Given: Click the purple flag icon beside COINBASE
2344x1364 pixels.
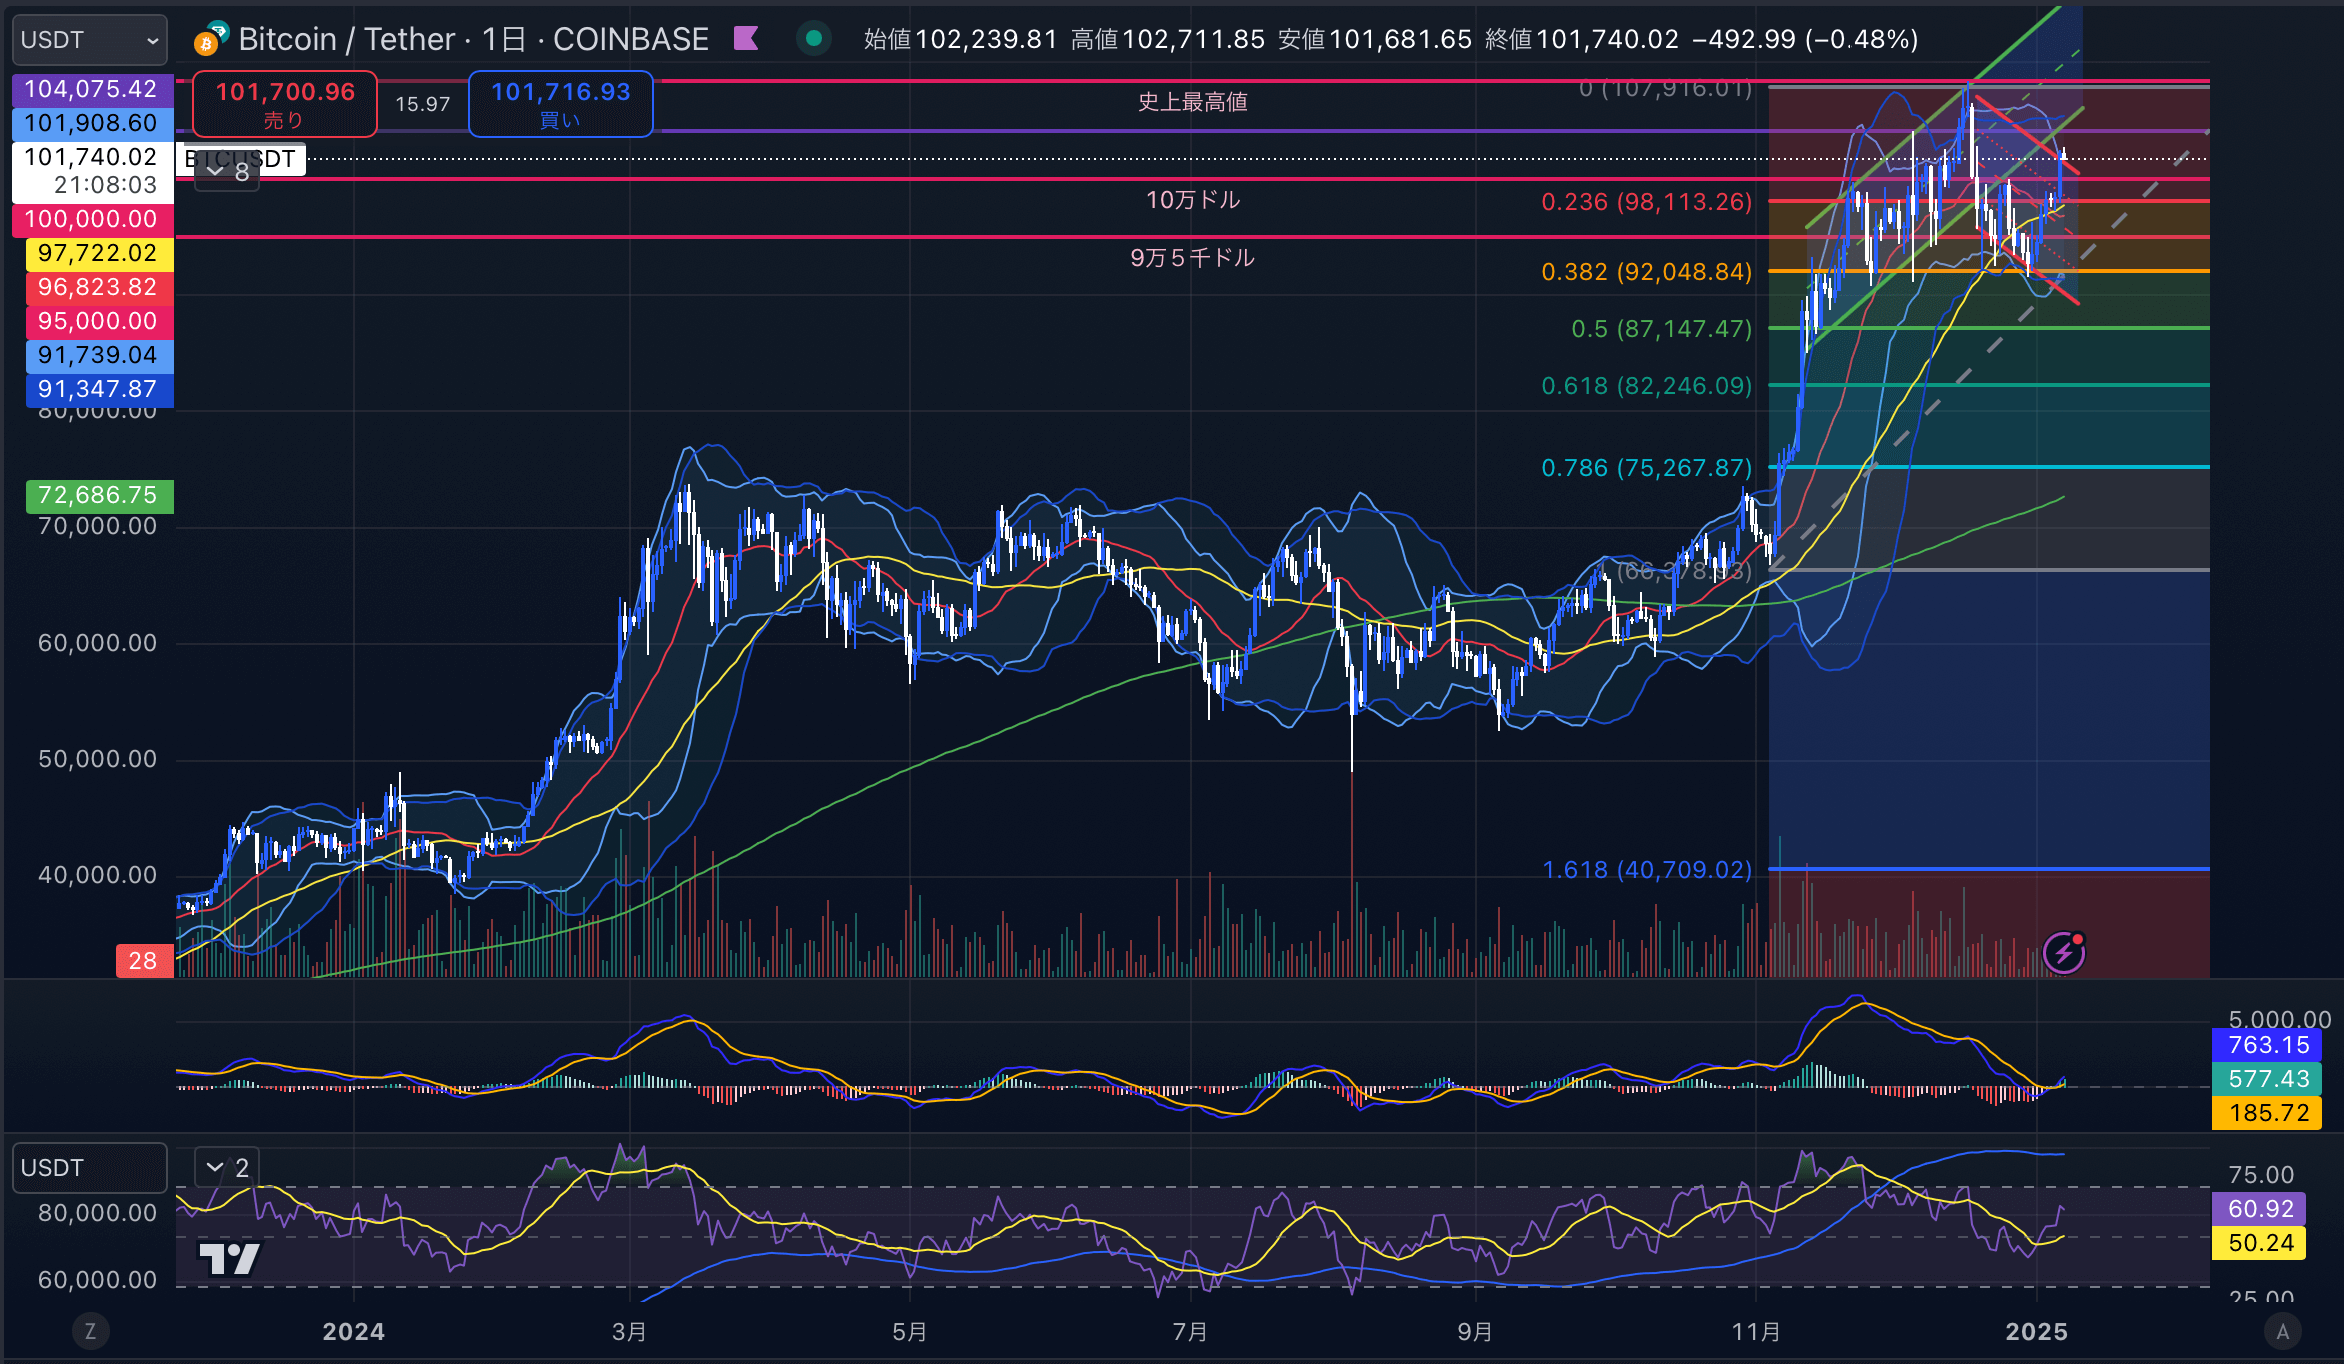Looking at the screenshot, I should point(746,39).
